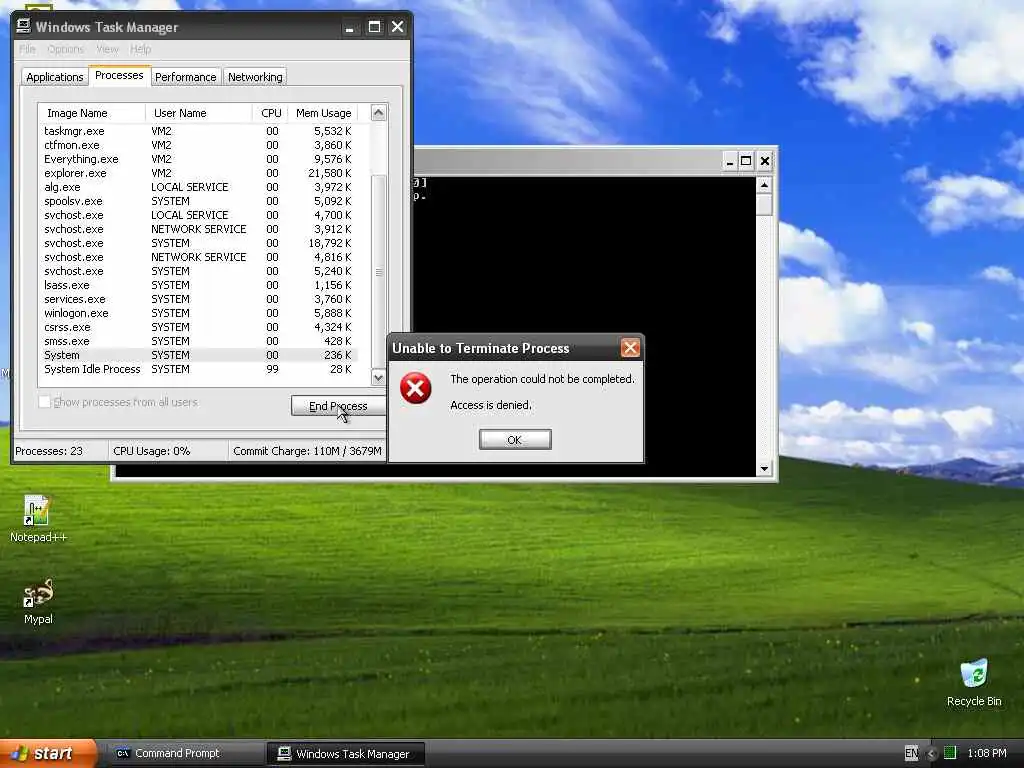Open the Performance tab
Image resolution: width=1024 pixels, height=768 pixels.
point(185,77)
